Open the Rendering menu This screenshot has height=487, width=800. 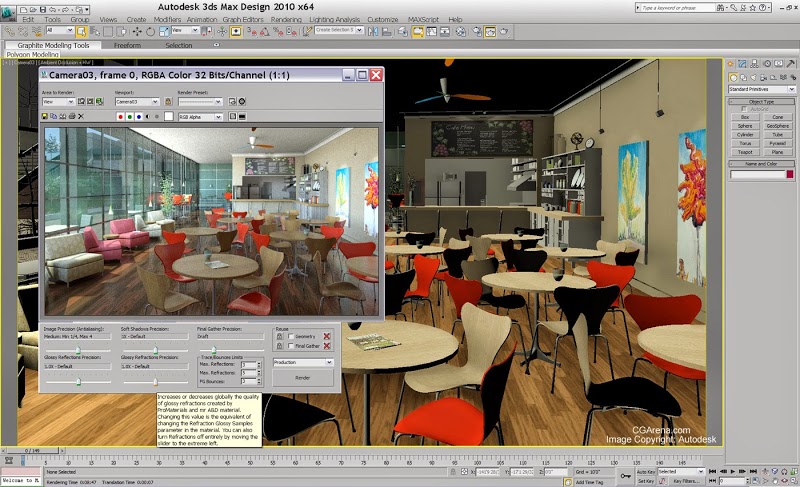(x=286, y=19)
